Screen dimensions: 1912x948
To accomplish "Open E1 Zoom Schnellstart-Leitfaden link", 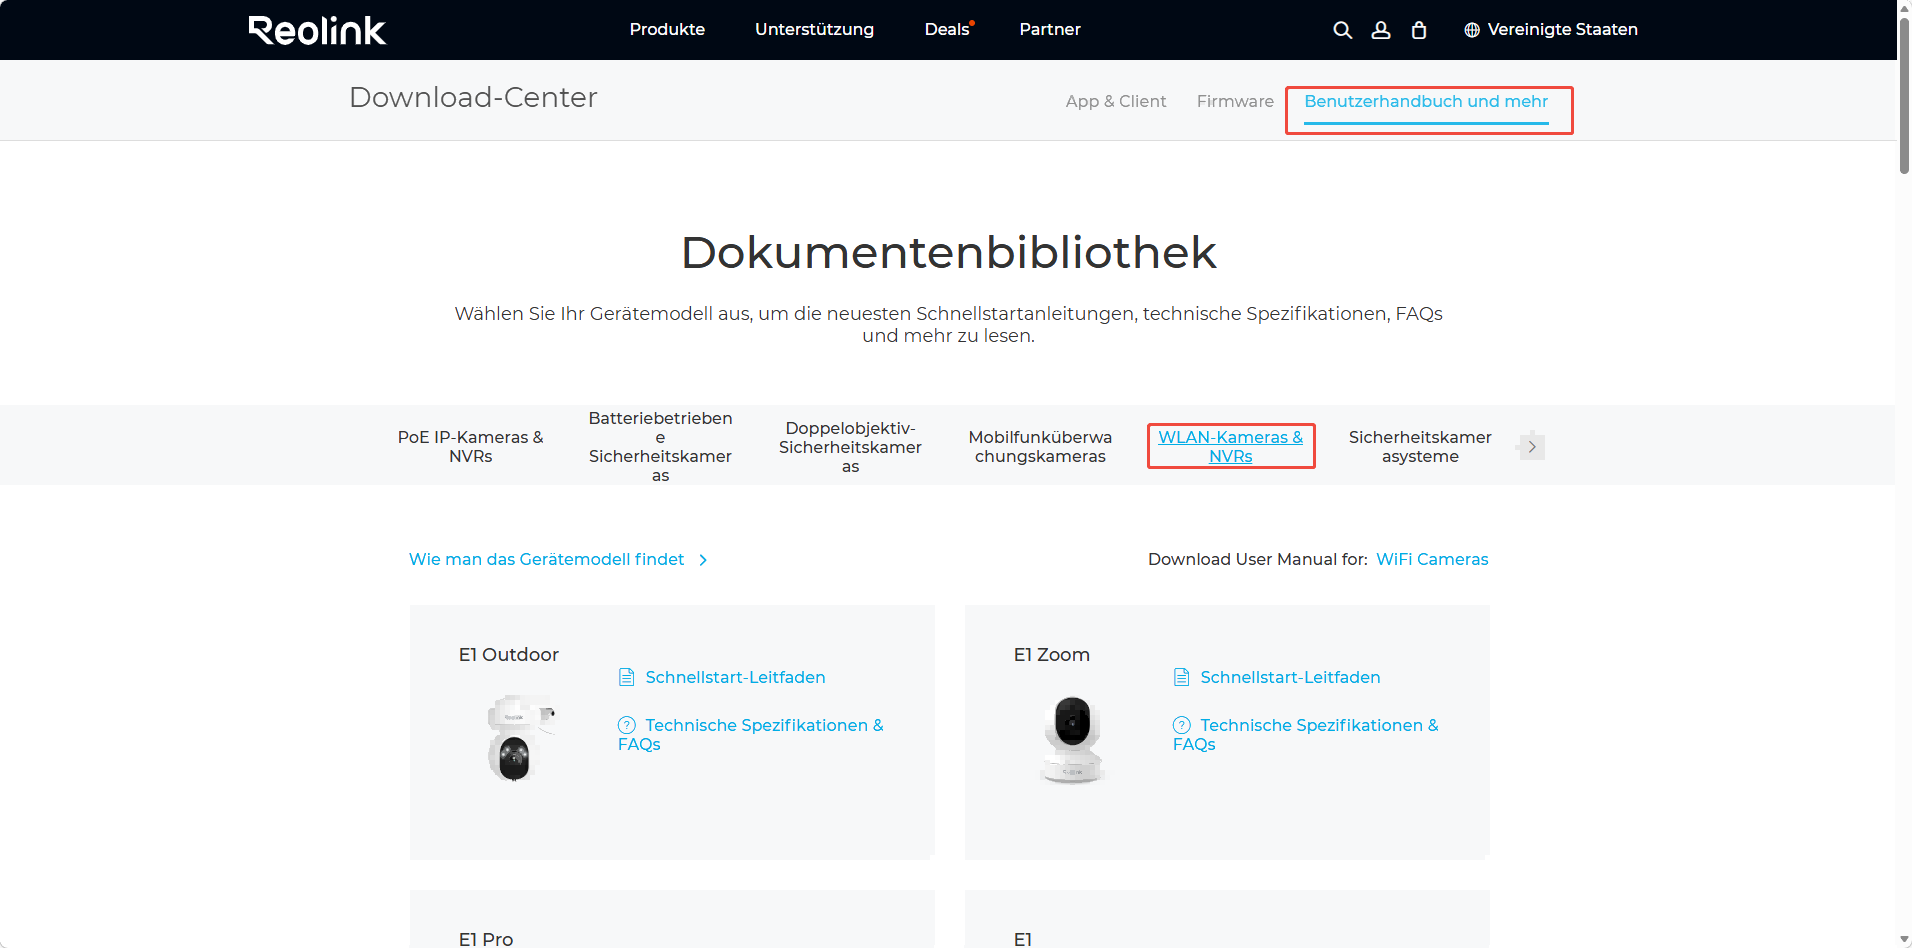I will point(1290,677).
